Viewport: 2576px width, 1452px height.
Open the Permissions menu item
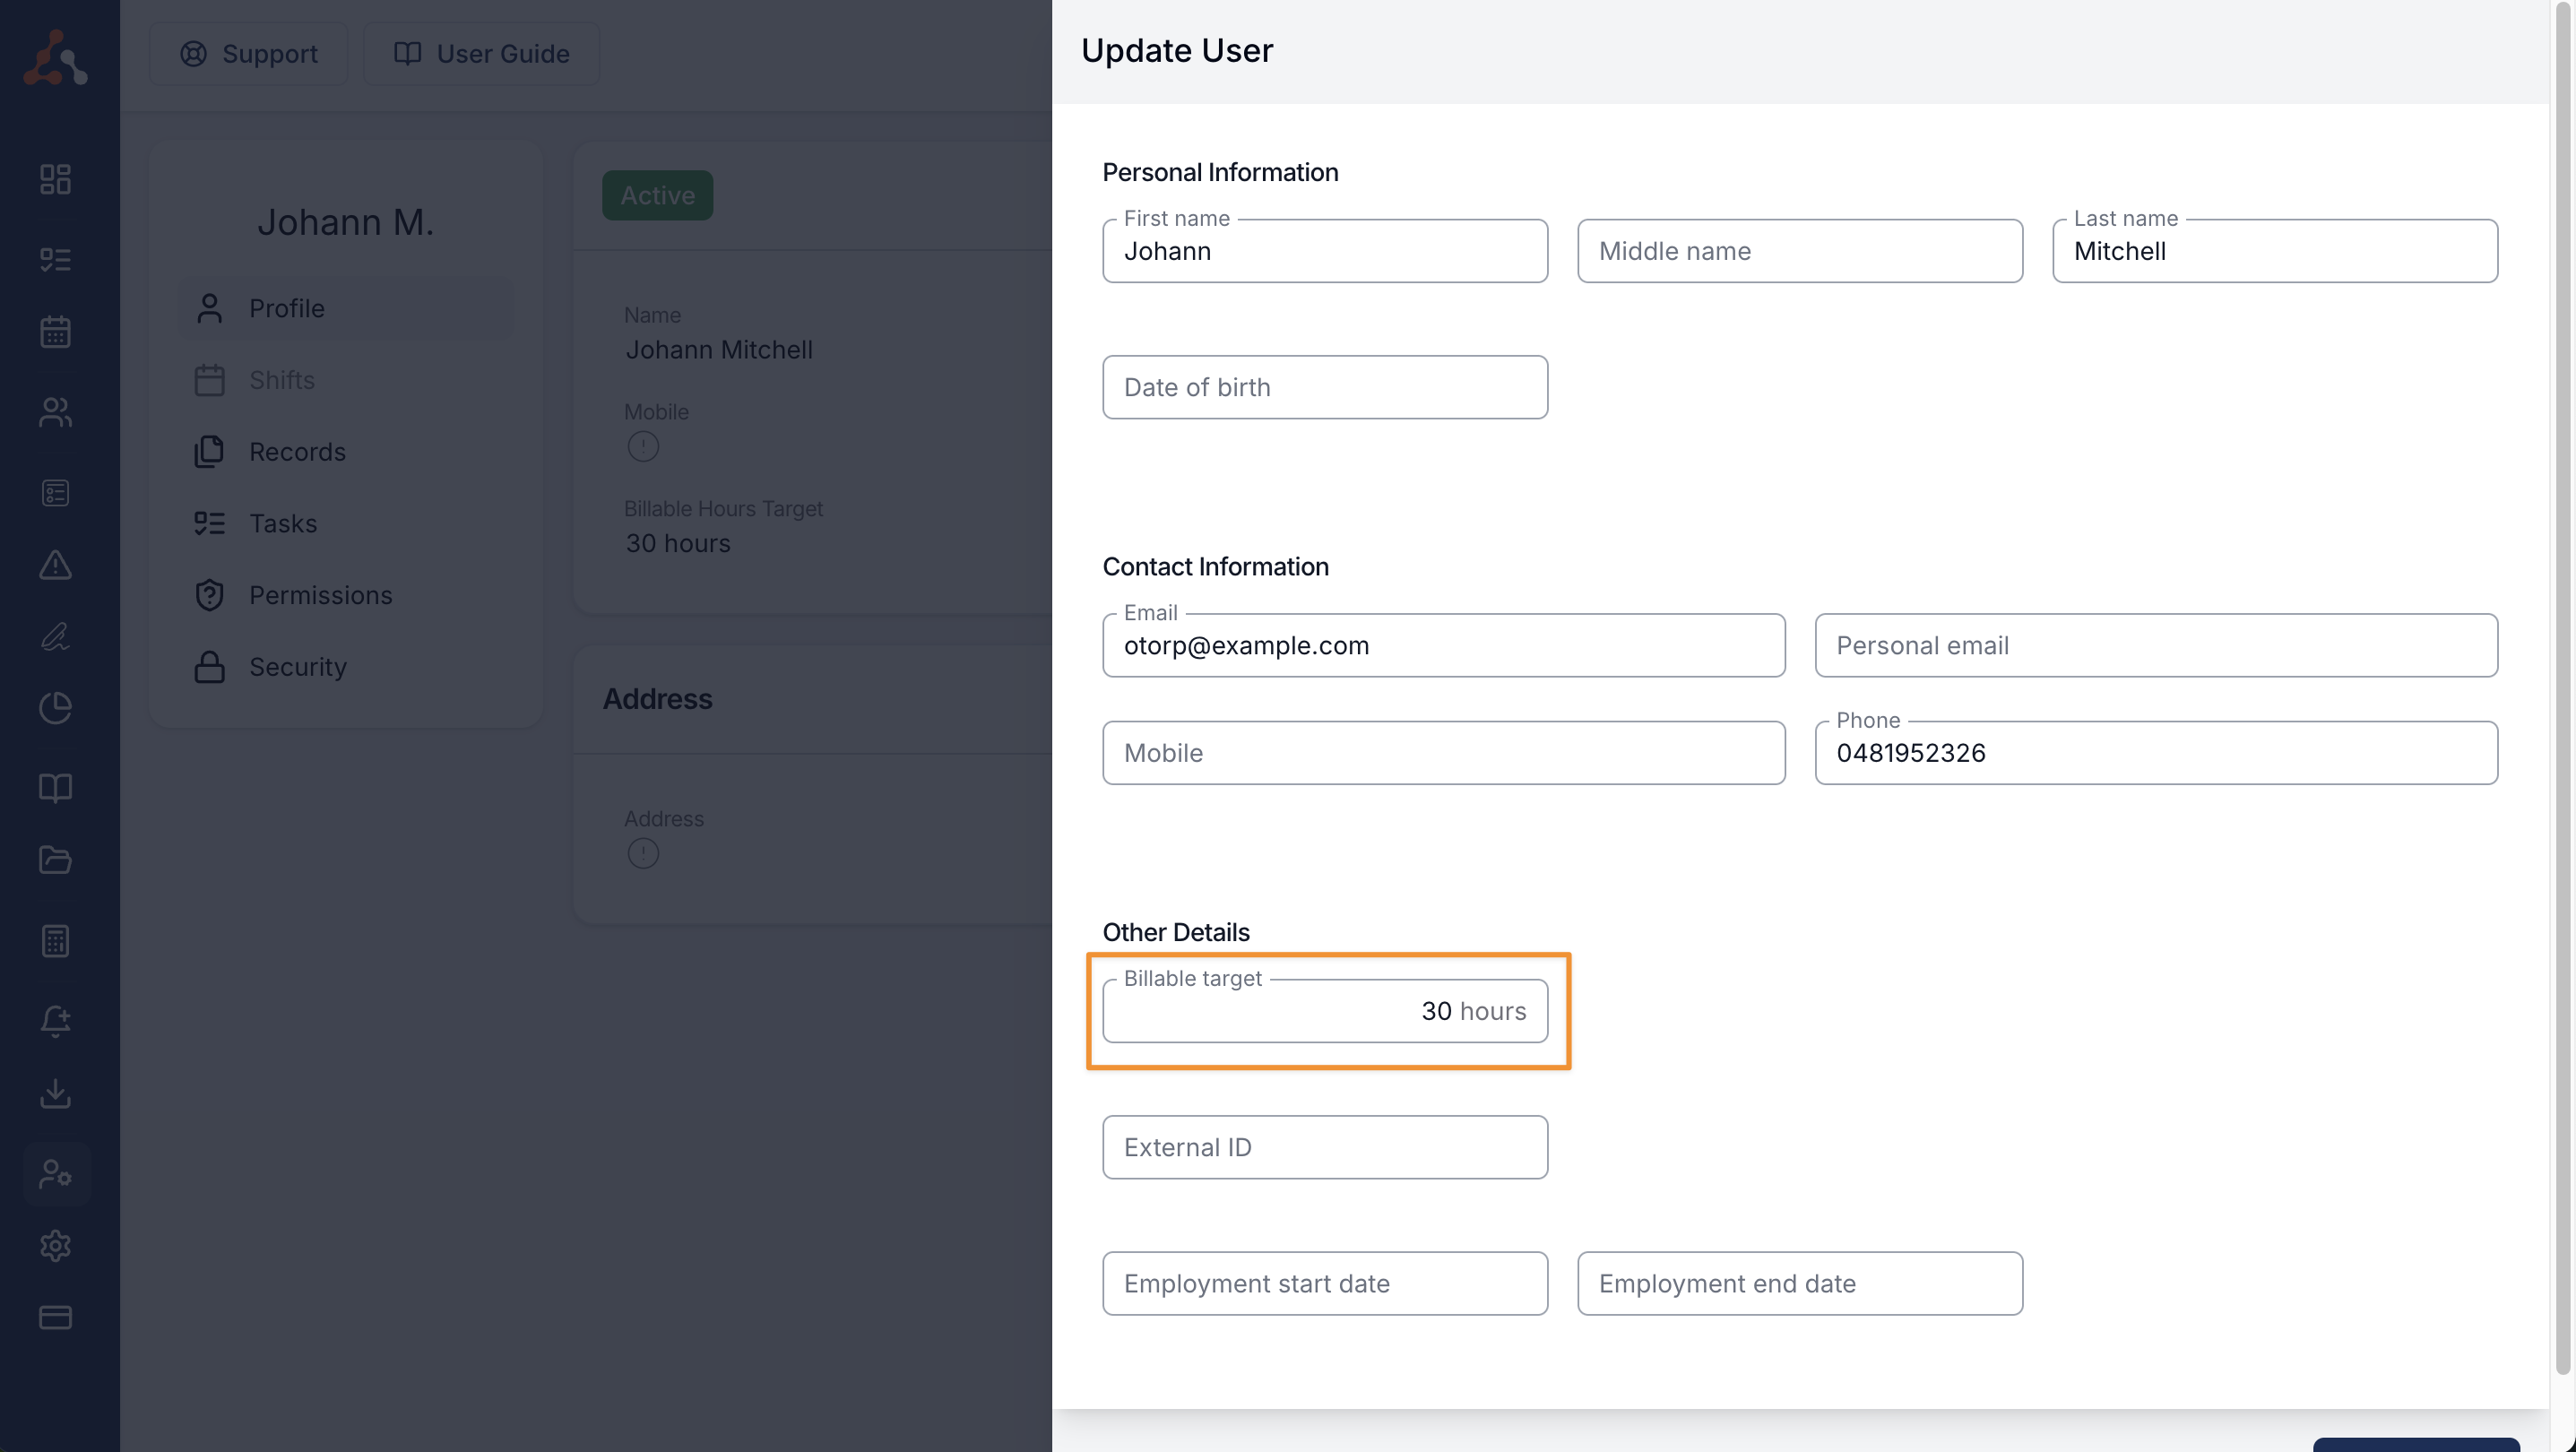pyautogui.click(x=346, y=595)
